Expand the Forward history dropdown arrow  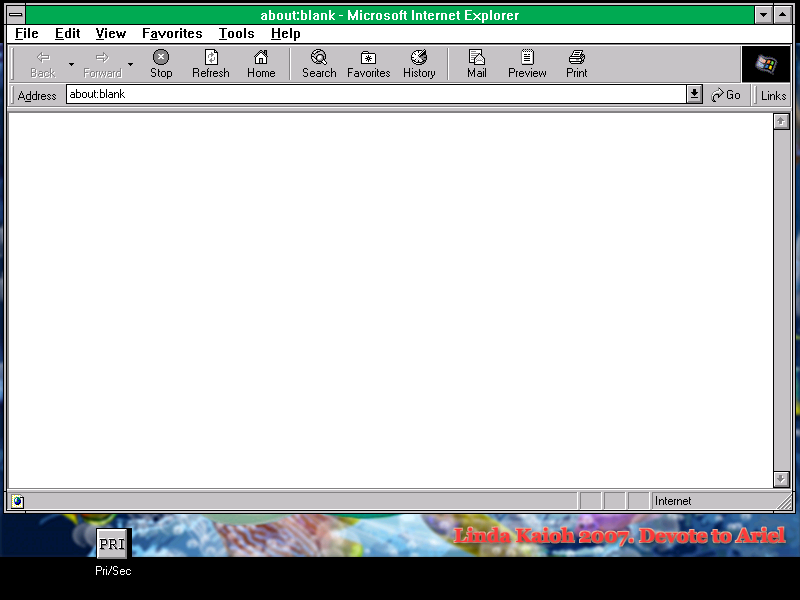pyautogui.click(x=131, y=64)
